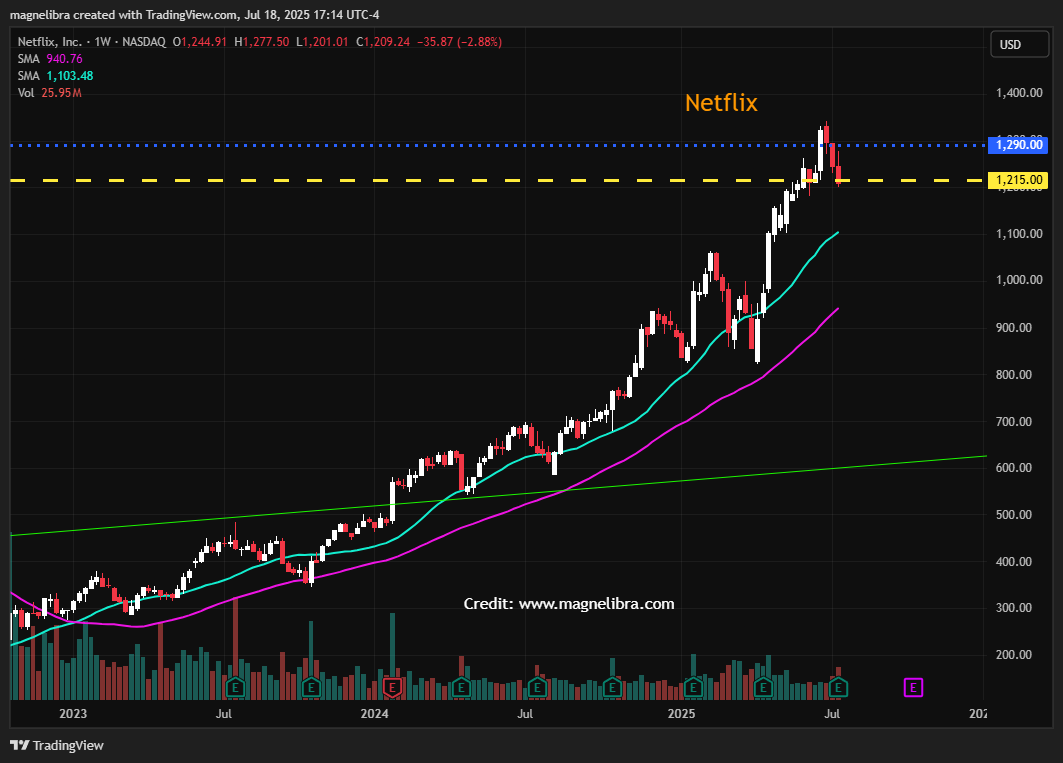Click the low price L1,201.01 value
Image resolution: width=1063 pixels, height=763 pixels.
pos(322,41)
